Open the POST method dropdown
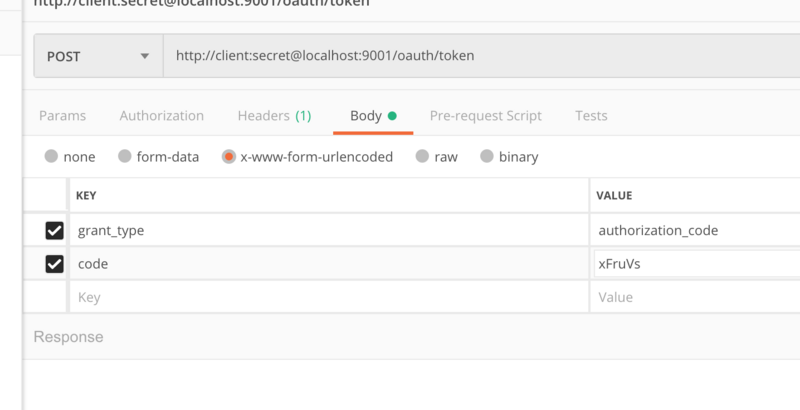This screenshot has height=410, width=800. click(x=98, y=56)
